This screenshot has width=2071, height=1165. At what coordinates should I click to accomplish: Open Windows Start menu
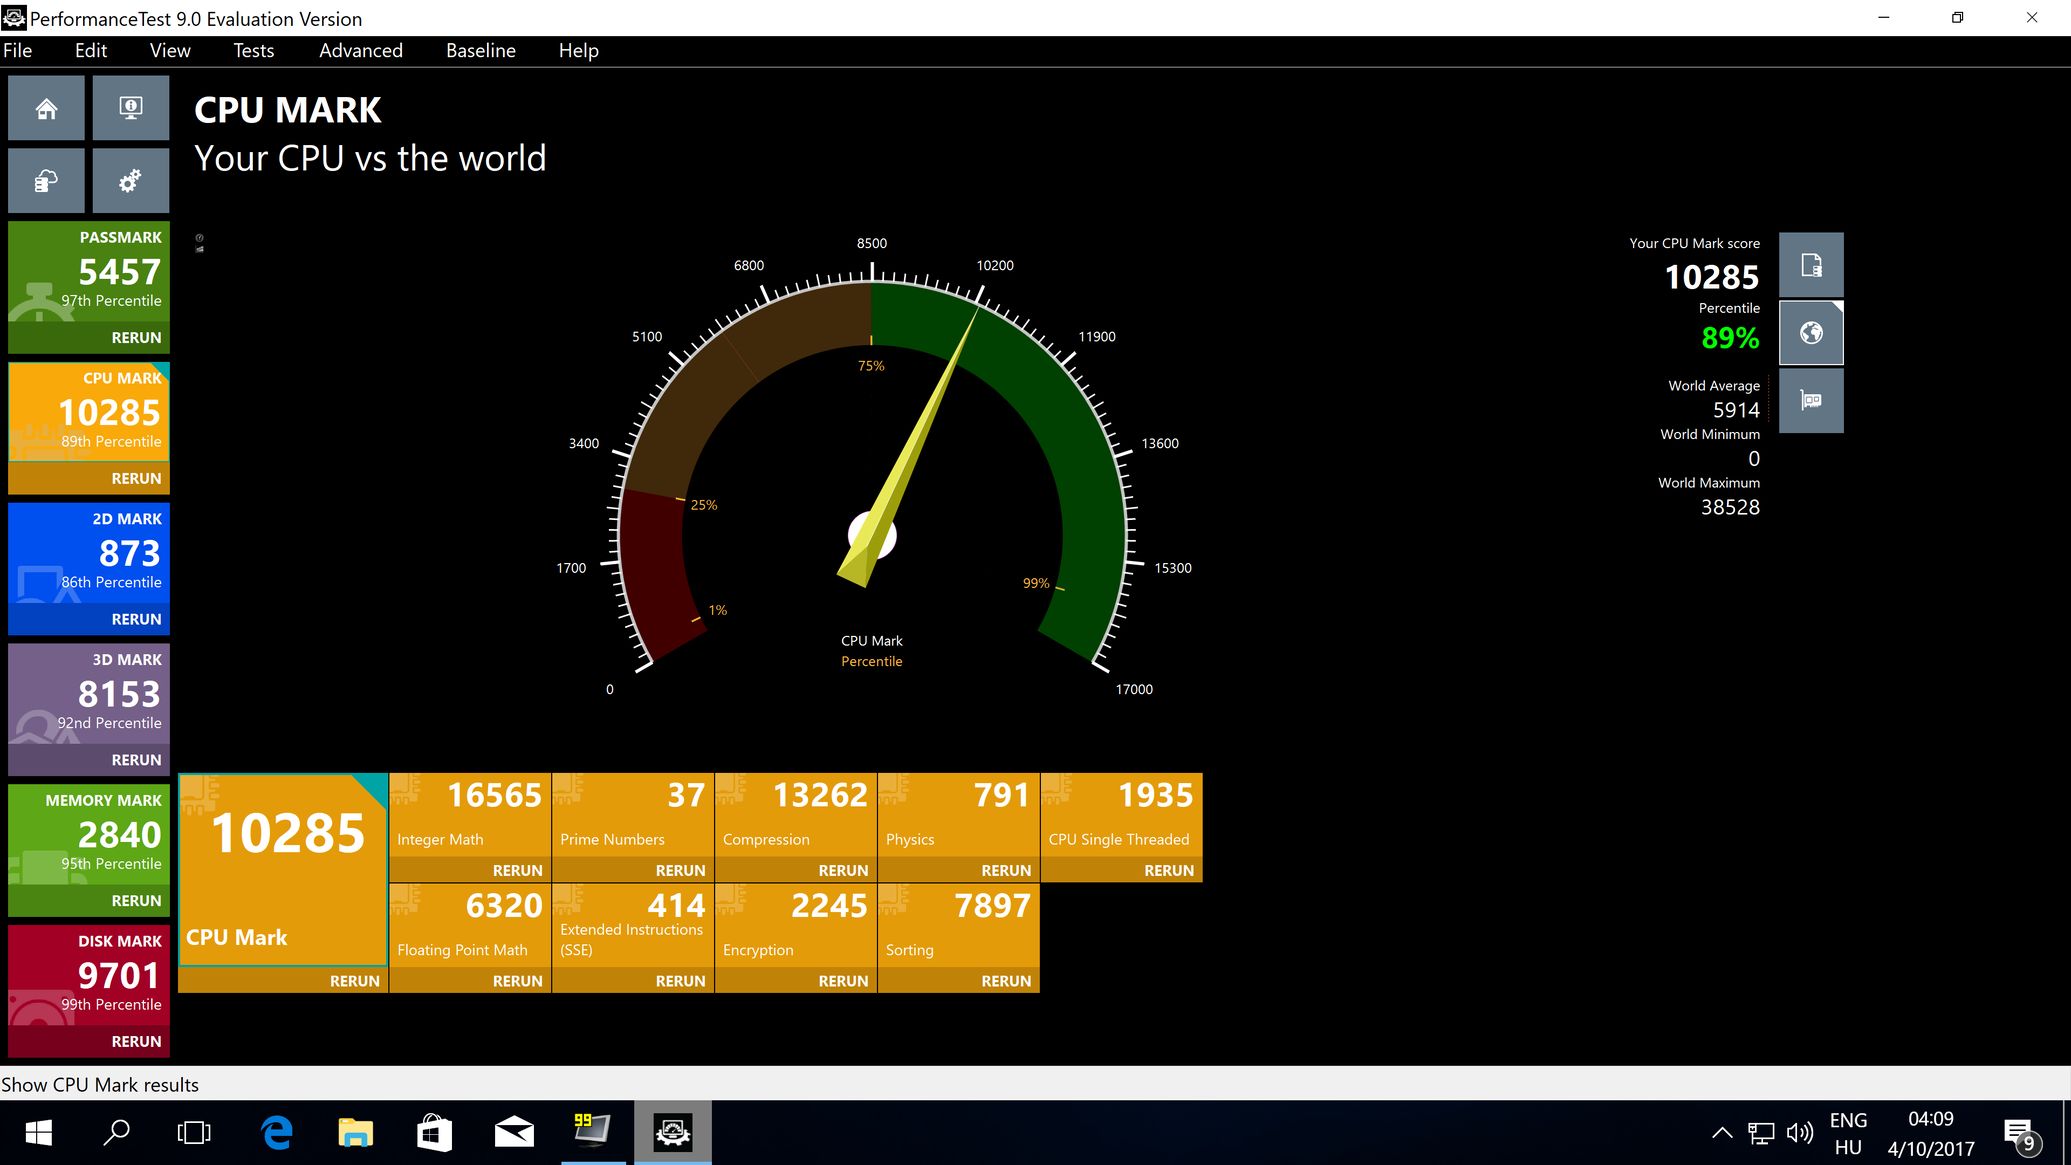(x=38, y=1133)
